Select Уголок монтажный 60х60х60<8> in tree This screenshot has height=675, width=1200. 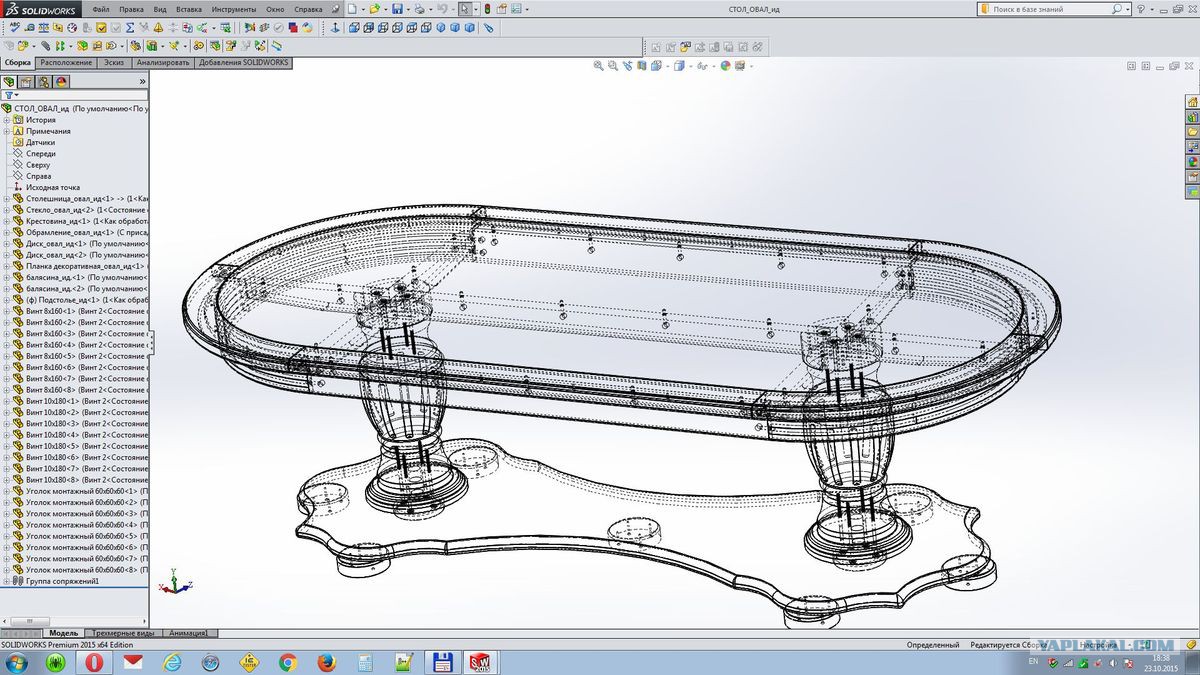(x=80, y=570)
